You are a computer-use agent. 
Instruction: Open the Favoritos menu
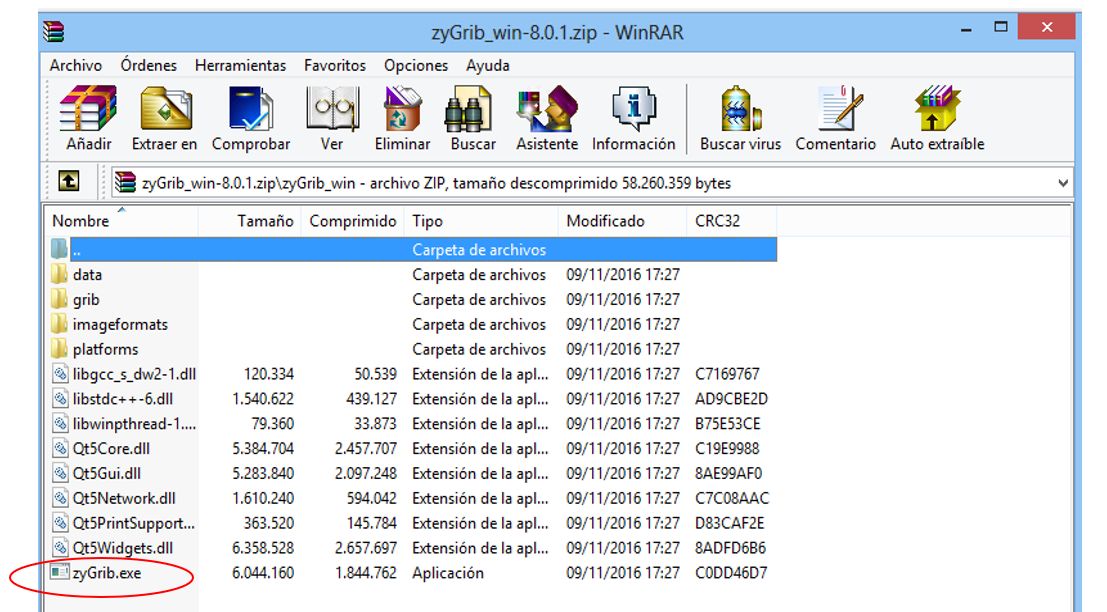[335, 65]
